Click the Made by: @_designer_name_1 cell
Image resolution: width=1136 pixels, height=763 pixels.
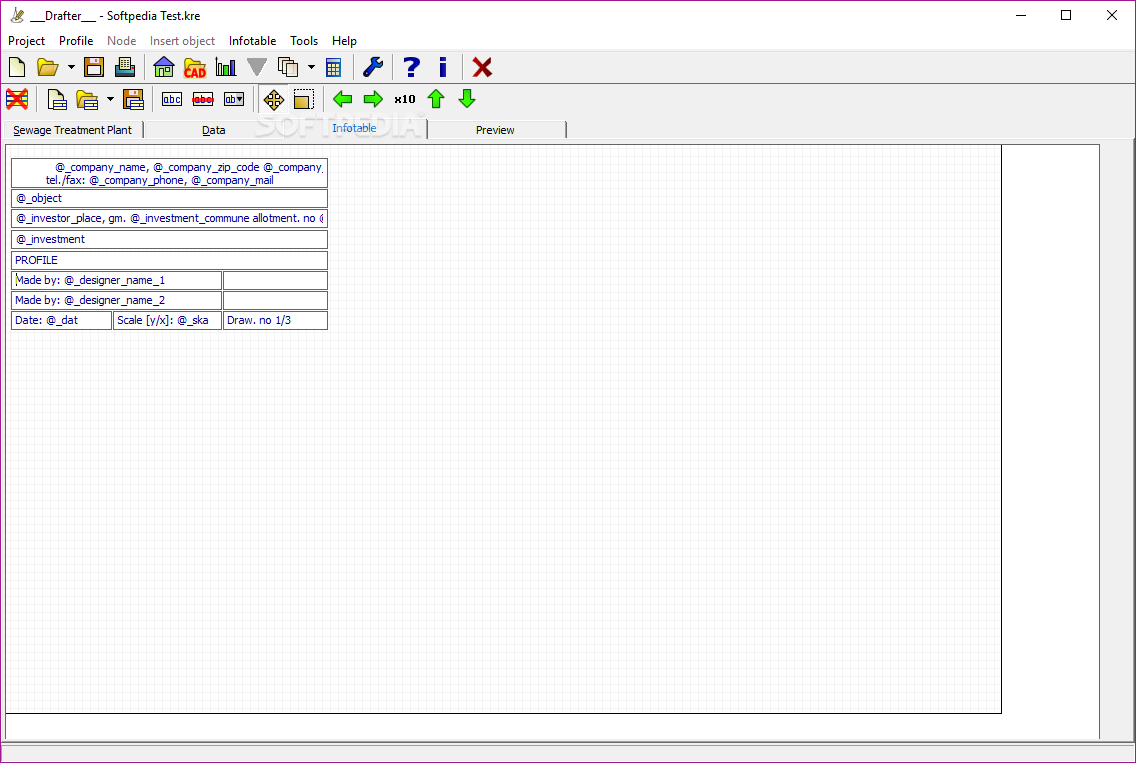tap(117, 280)
